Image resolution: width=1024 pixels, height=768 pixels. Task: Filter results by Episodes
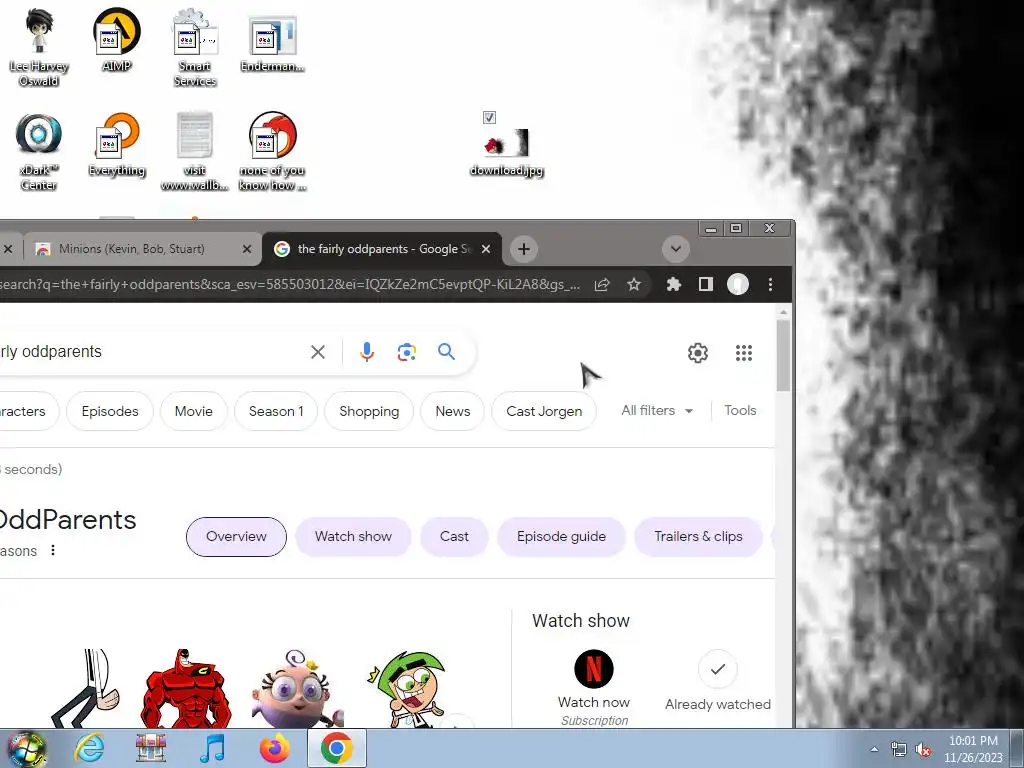(110, 411)
